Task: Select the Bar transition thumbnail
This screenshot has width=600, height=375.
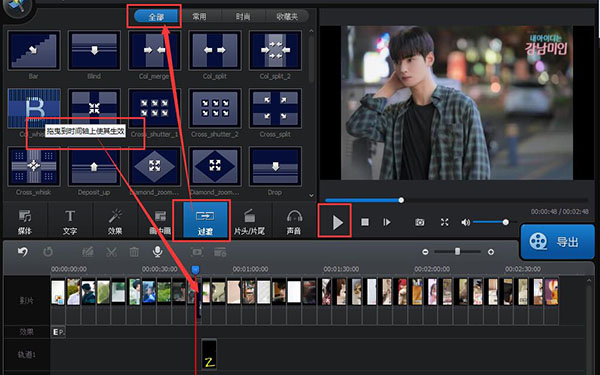Action: [x=34, y=51]
